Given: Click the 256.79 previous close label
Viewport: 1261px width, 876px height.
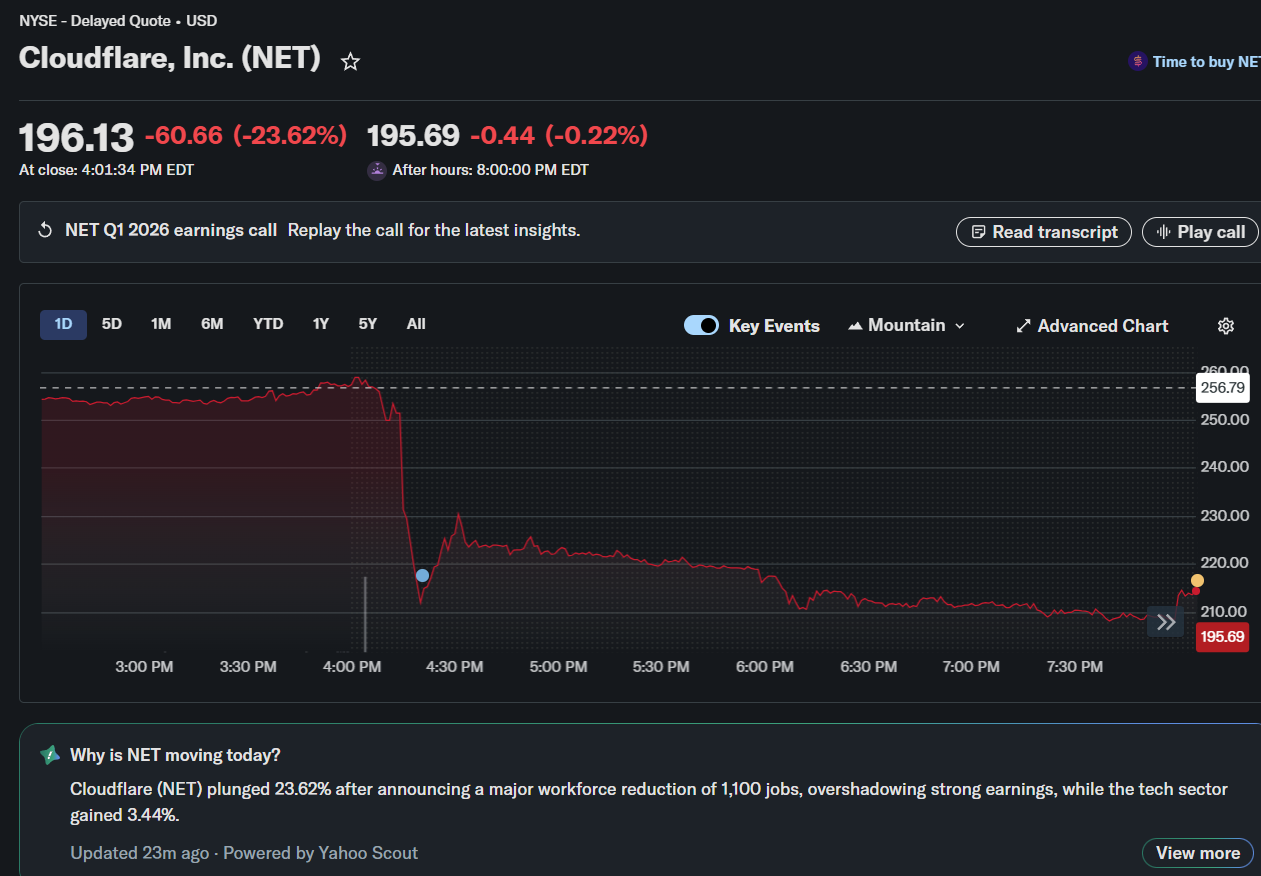Looking at the screenshot, I should click(1222, 387).
